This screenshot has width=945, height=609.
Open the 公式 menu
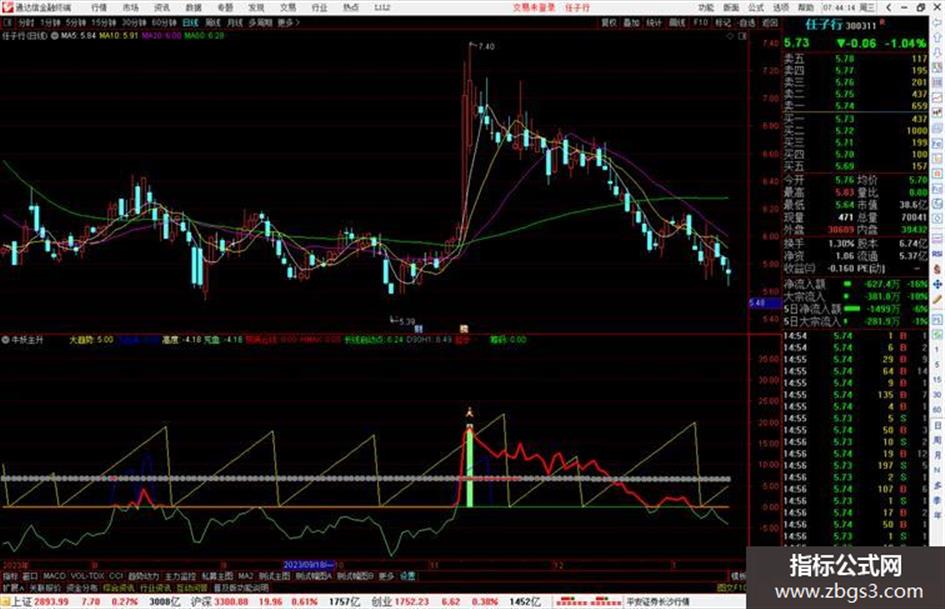click(756, 8)
